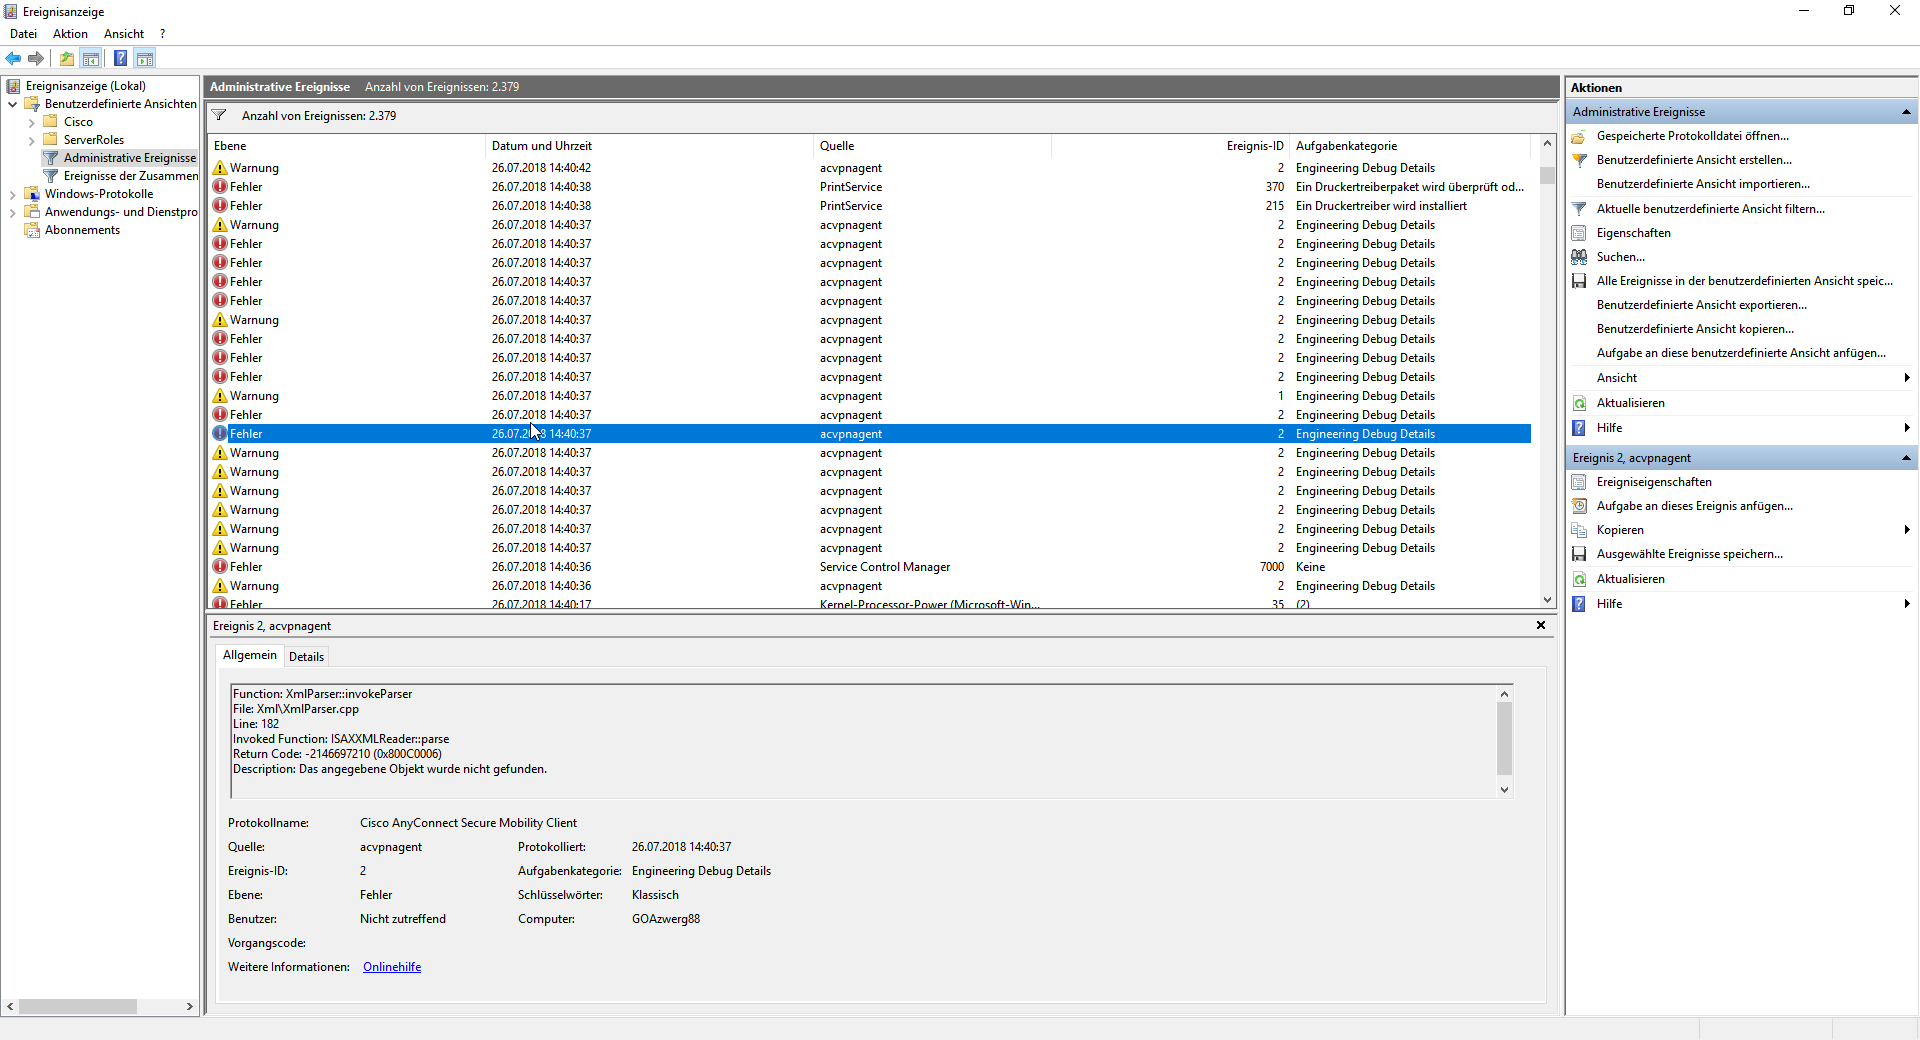Image resolution: width=1920 pixels, height=1040 pixels.
Task: Open the Ansicht submenu arrow in actions
Action: click(1907, 378)
